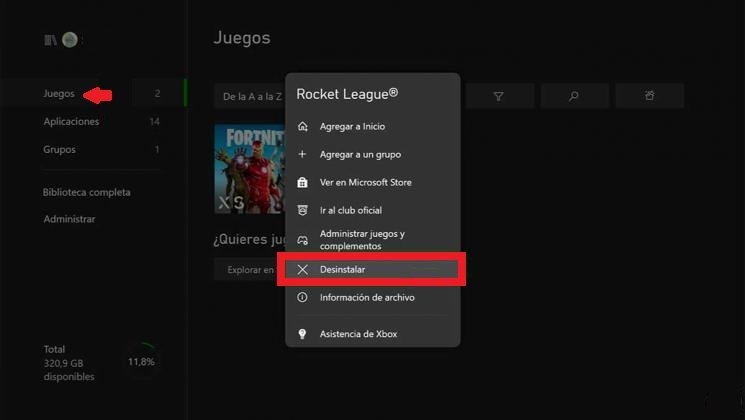Click the club shield icon
Screen dimensions: 745x420
coord(302,210)
